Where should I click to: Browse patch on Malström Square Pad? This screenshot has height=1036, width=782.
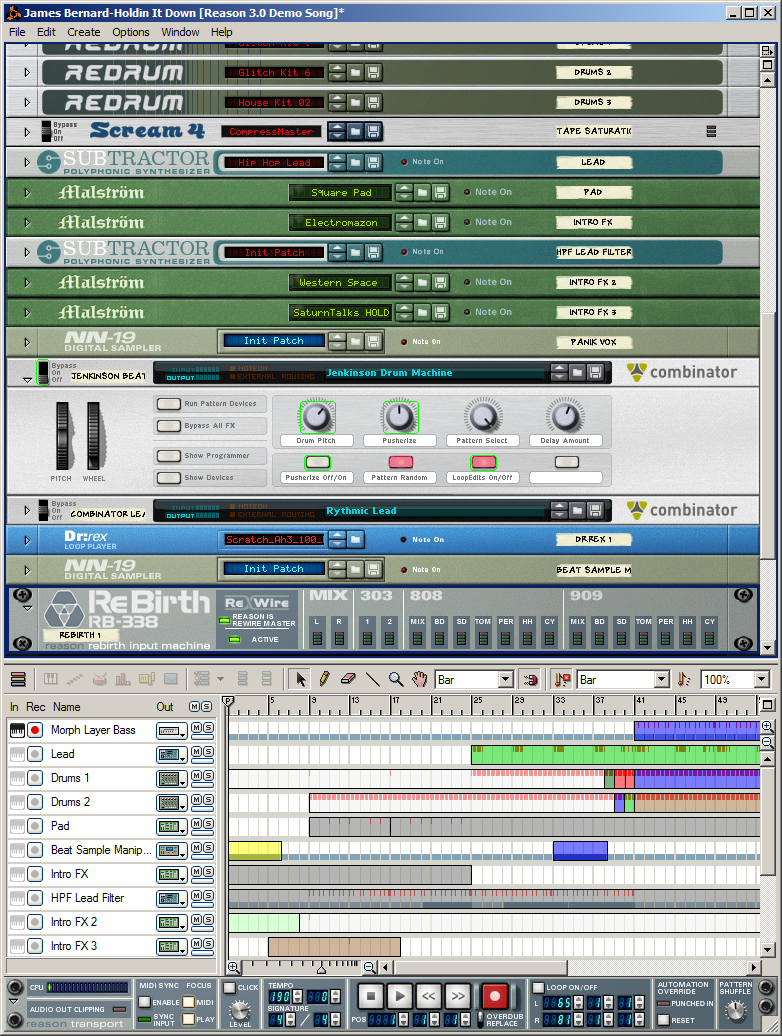[x=422, y=192]
